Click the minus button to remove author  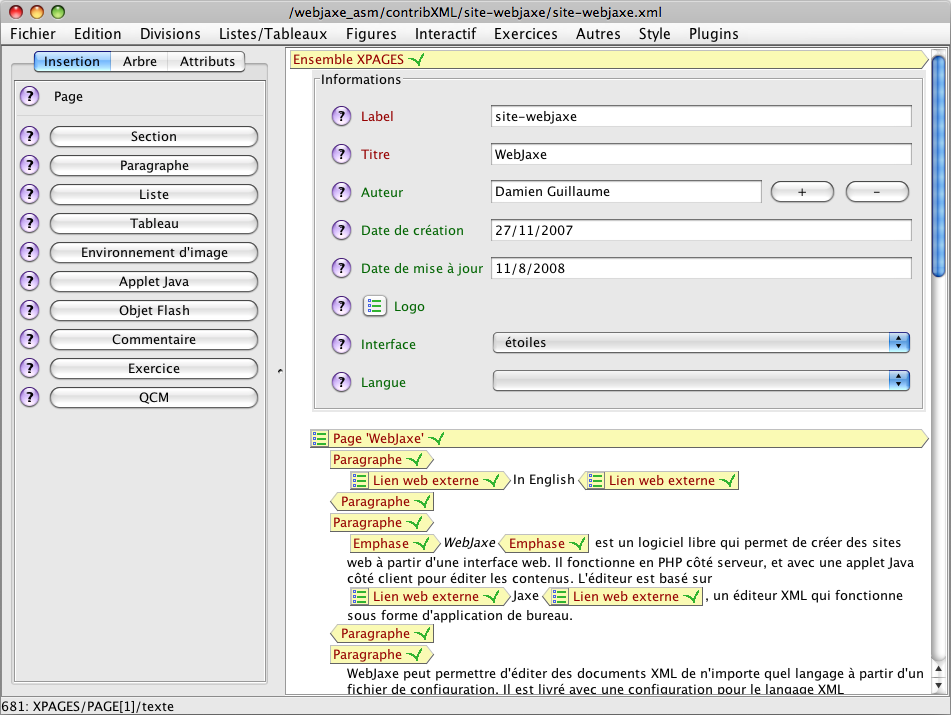[x=877, y=192]
